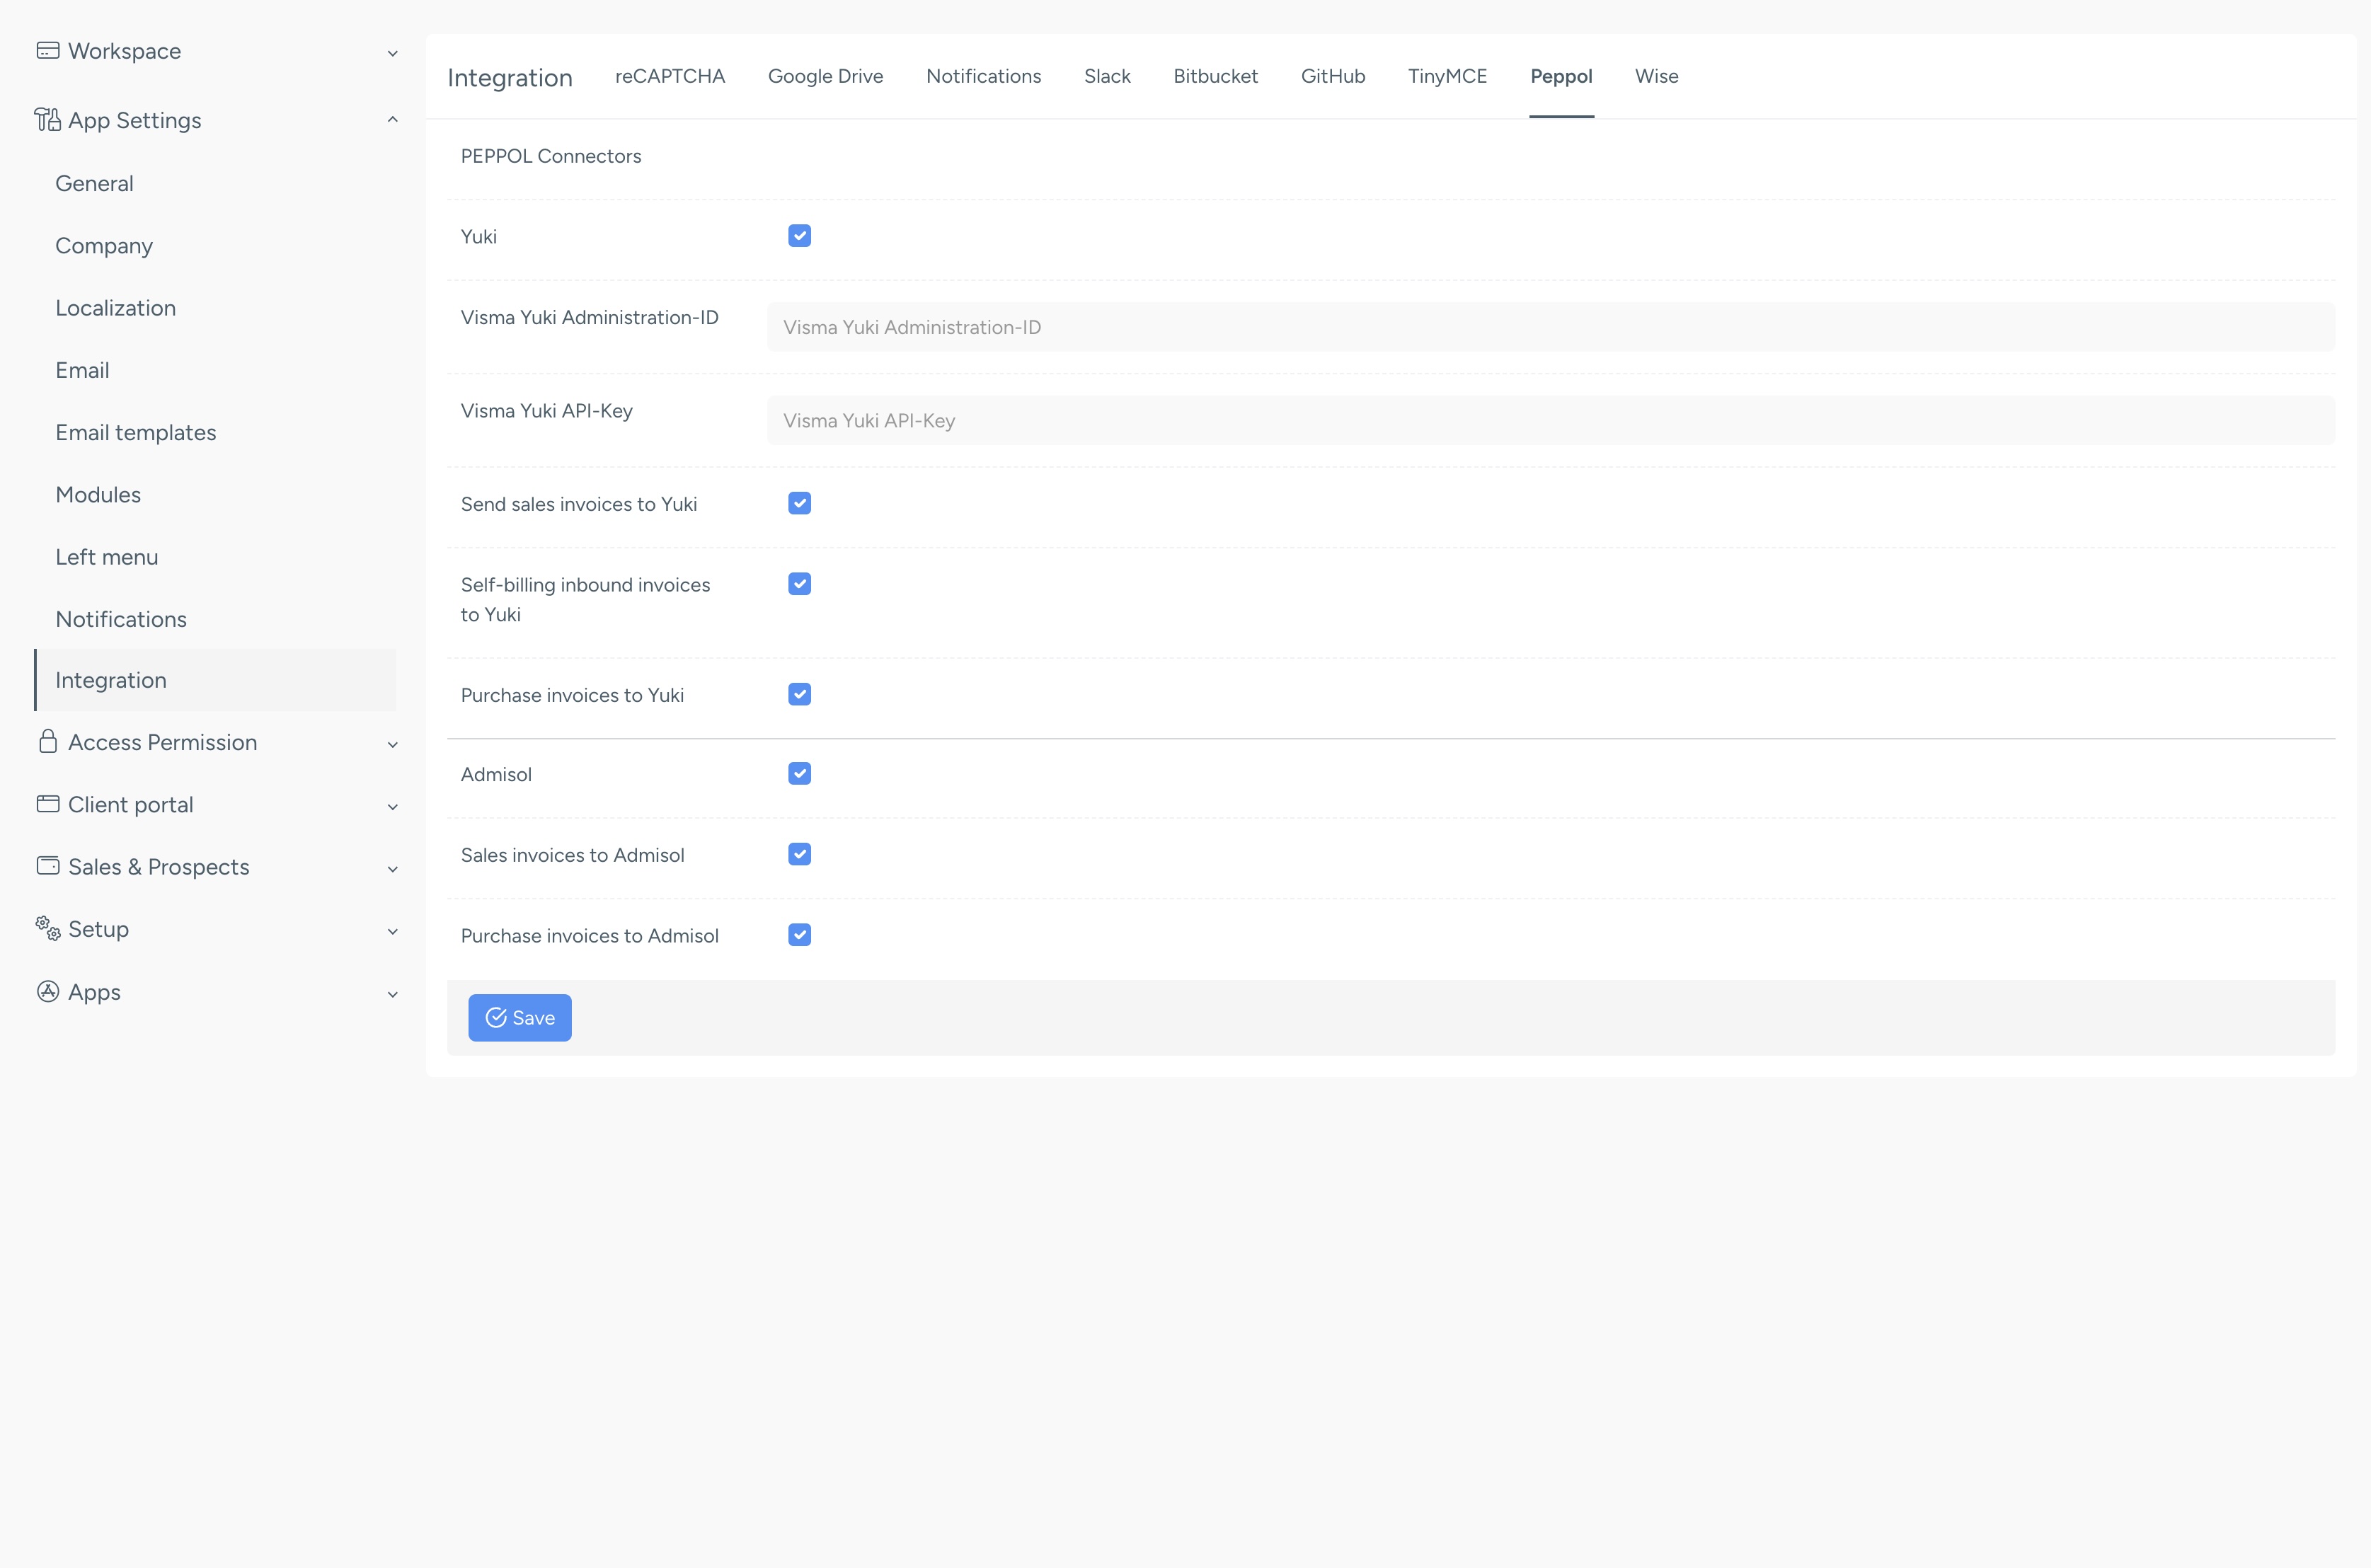Toggle the Admisol connector checkbox
2371x1568 pixels.
(x=799, y=774)
